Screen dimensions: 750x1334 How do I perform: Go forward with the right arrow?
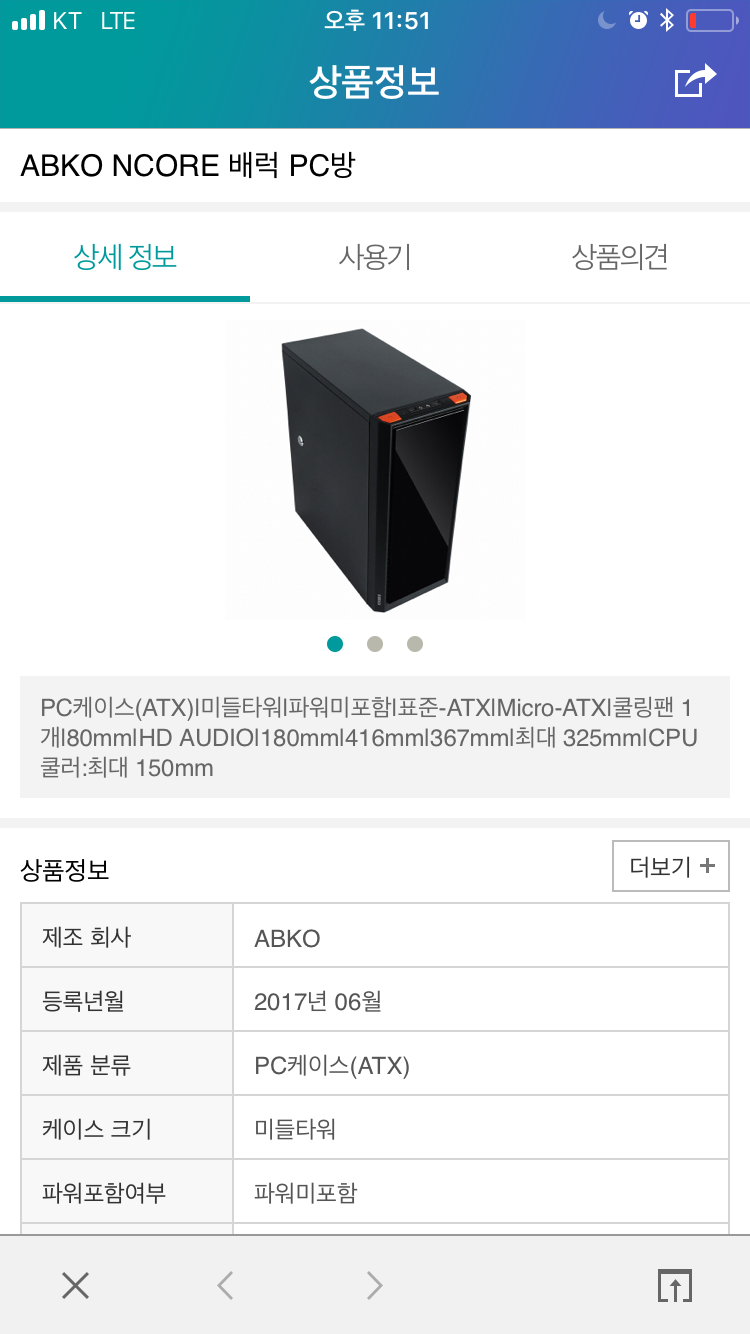point(375,1285)
